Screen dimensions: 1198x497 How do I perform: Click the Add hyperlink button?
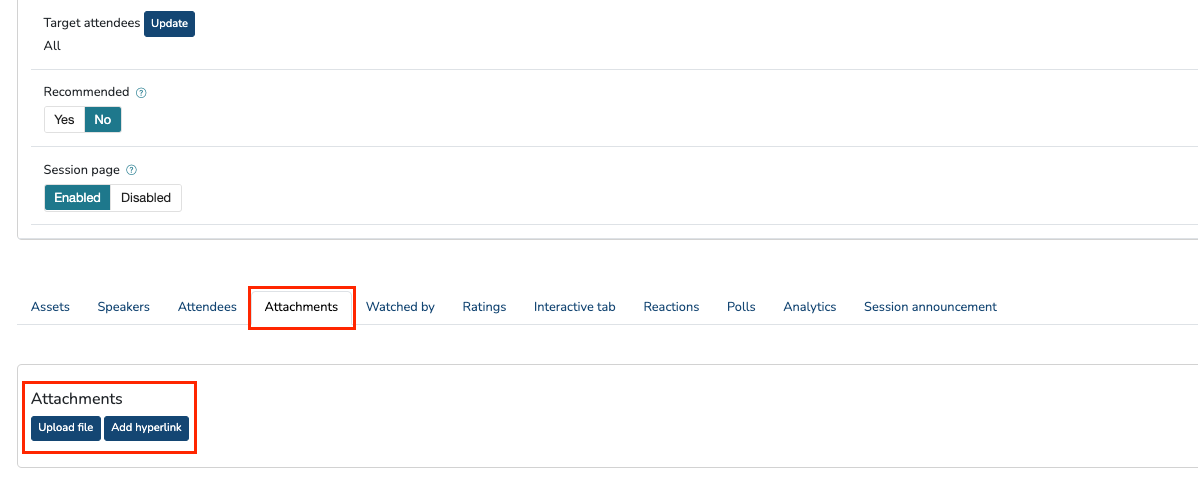(146, 428)
